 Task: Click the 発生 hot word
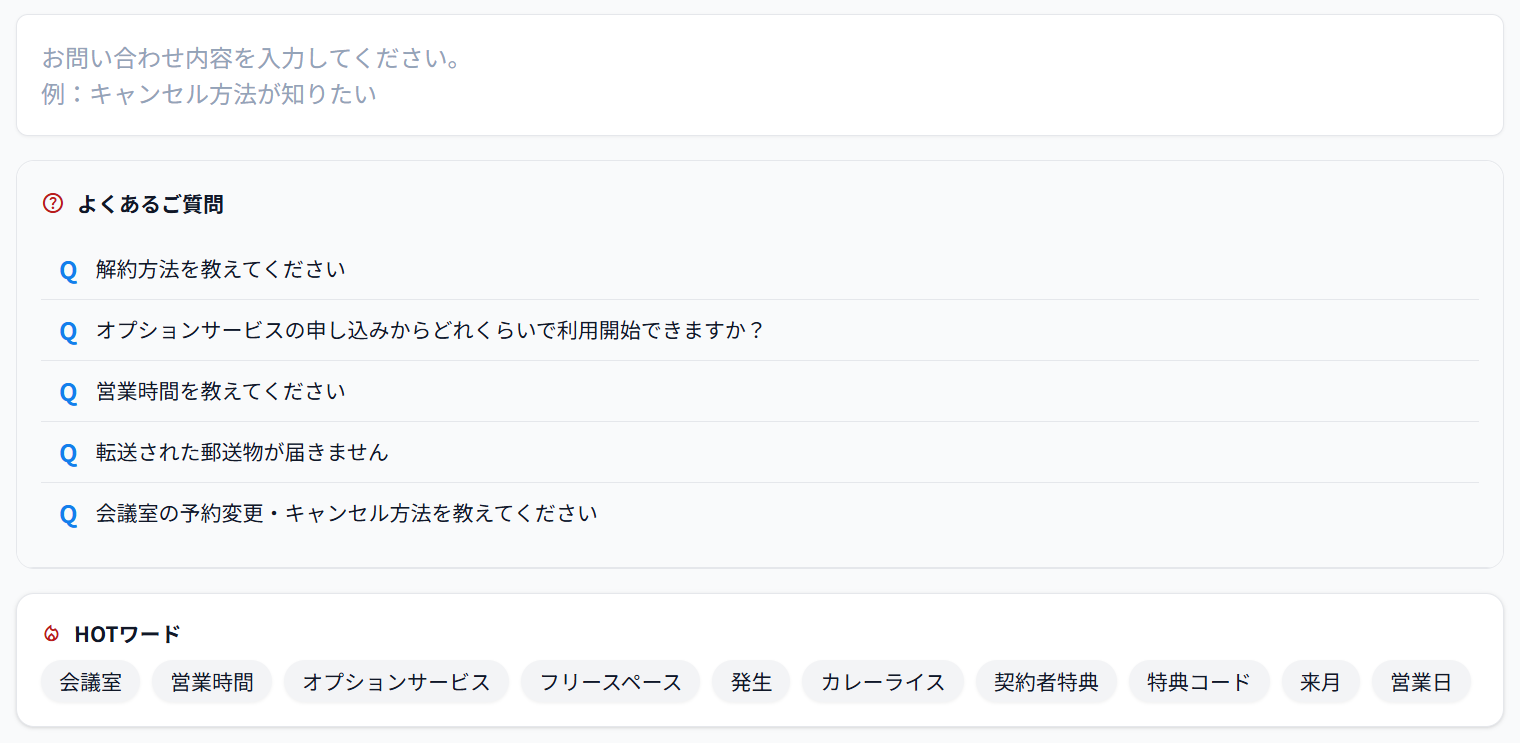[x=750, y=681]
